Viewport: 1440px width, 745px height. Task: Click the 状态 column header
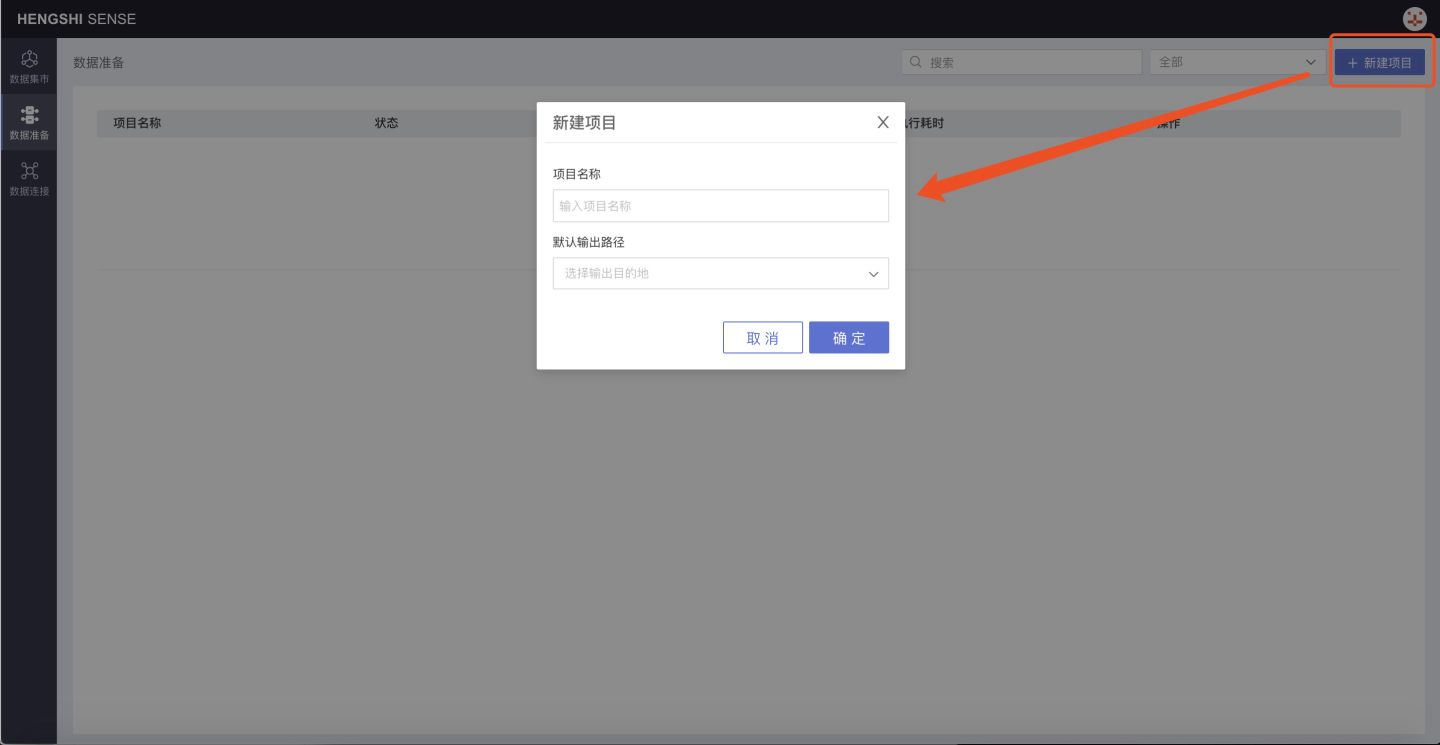point(386,123)
